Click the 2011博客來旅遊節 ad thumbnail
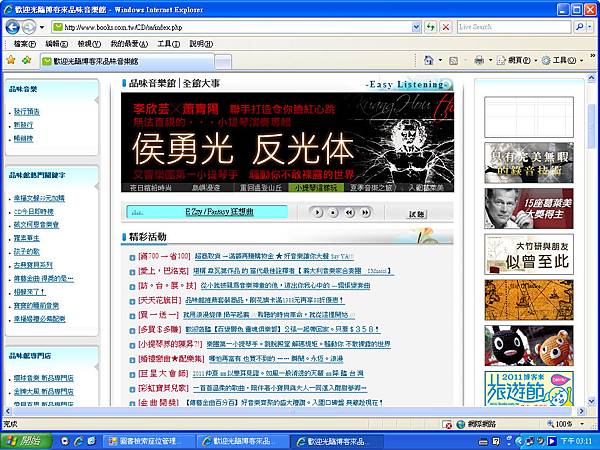 pos(529,388)
